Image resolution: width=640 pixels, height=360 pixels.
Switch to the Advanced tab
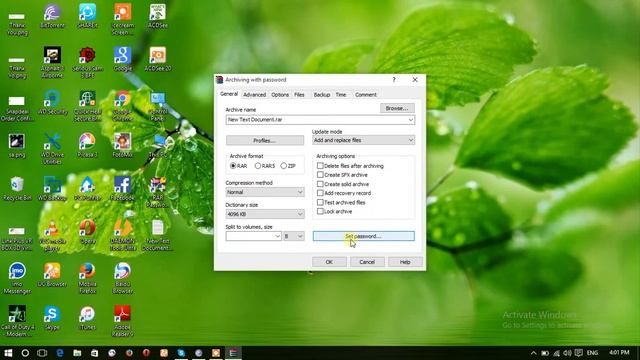(x=254, y=95)
